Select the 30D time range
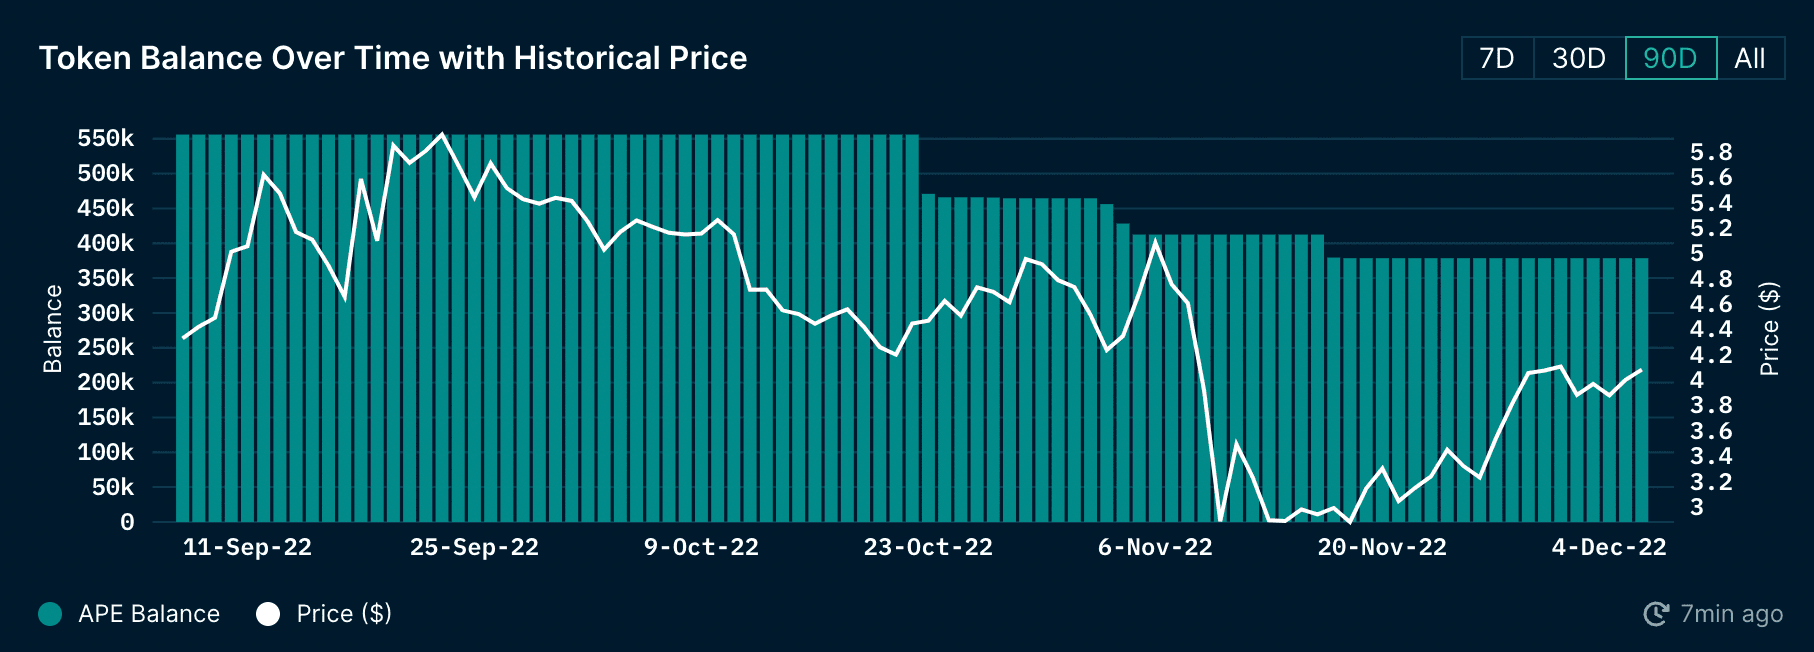The image size is (1814, 652). (1579, 58)
